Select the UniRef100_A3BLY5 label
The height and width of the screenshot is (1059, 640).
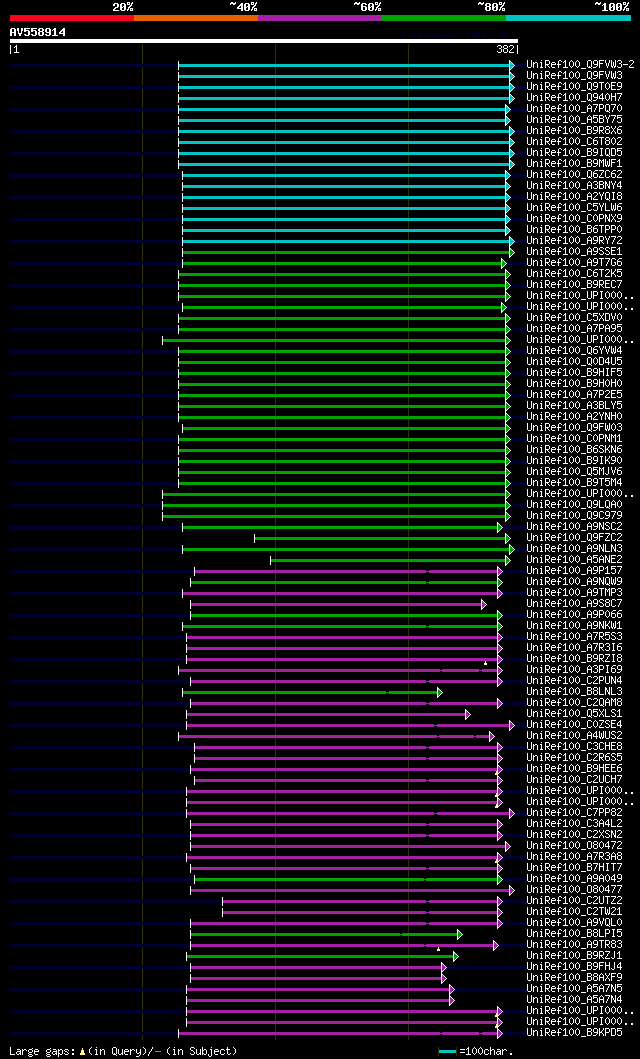(575, 406)
